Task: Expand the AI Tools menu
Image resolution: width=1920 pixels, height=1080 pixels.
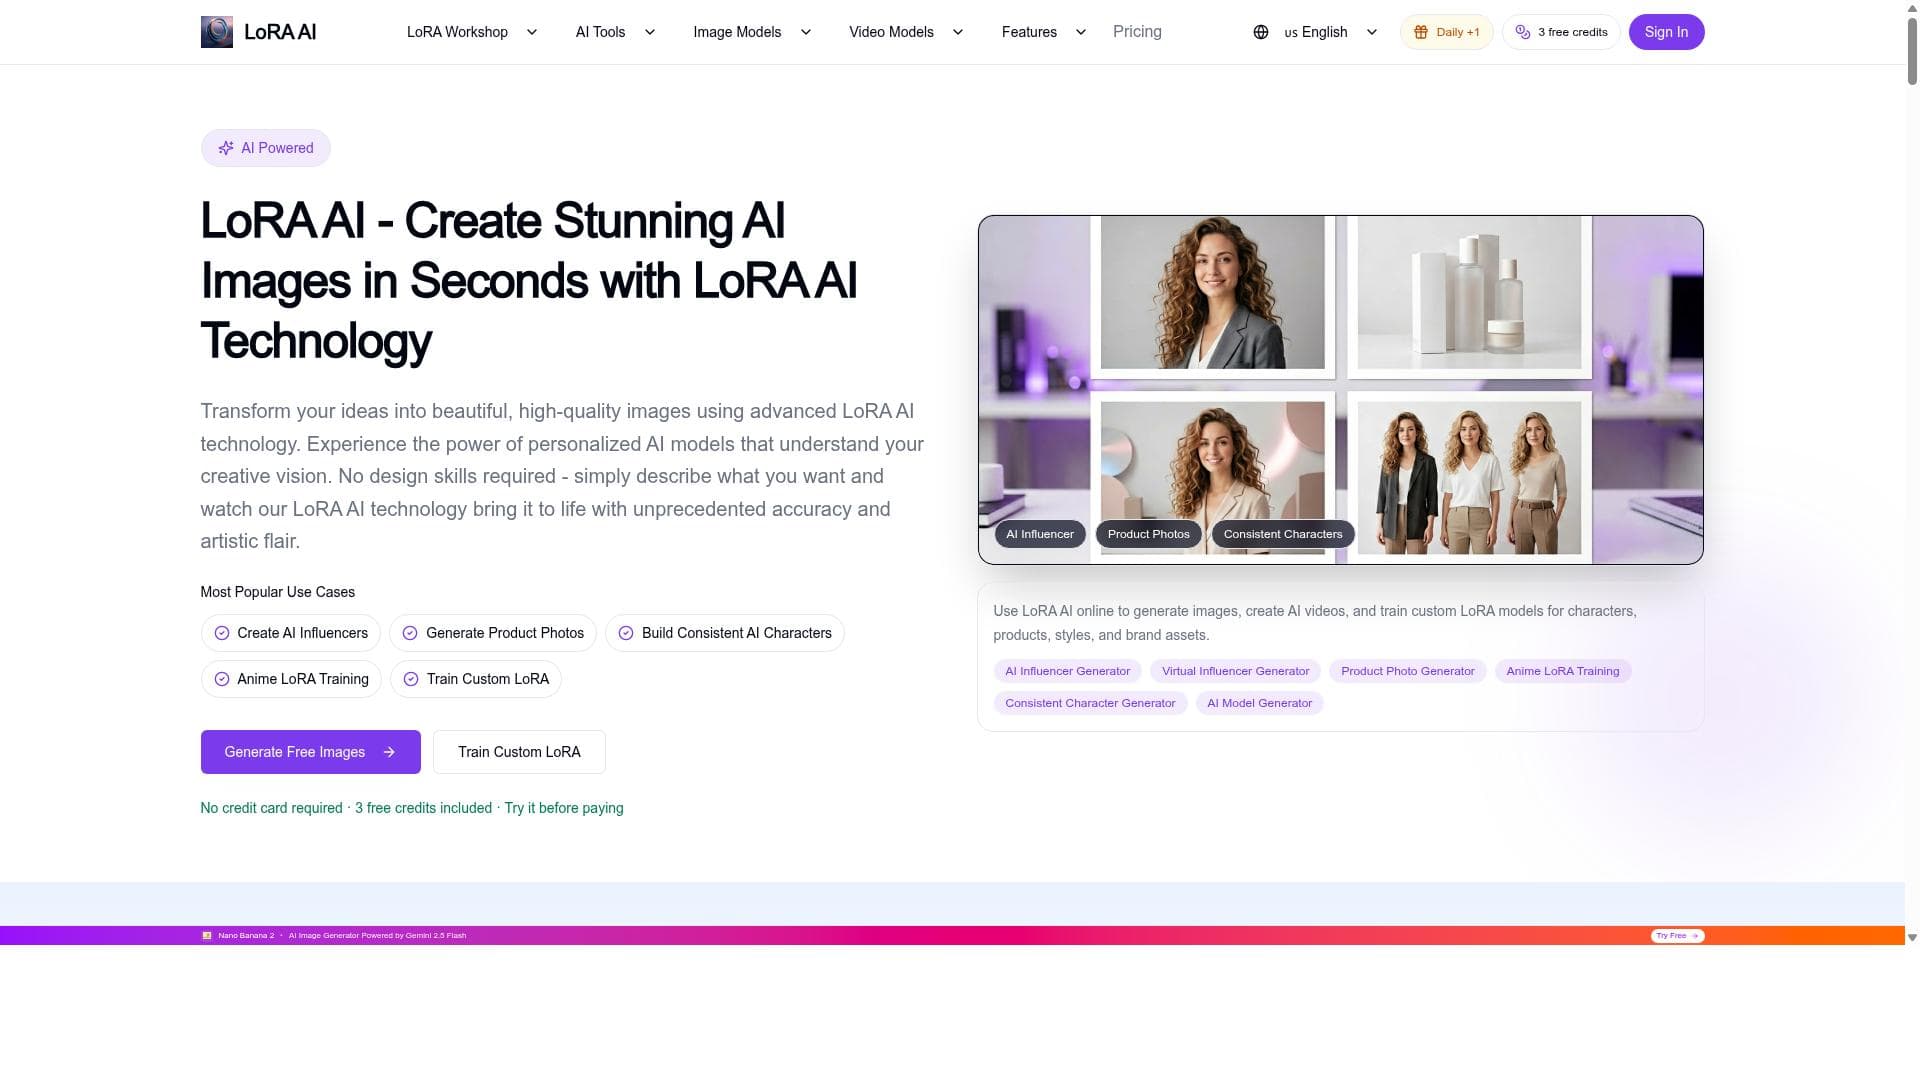Action: coord(615,32)
